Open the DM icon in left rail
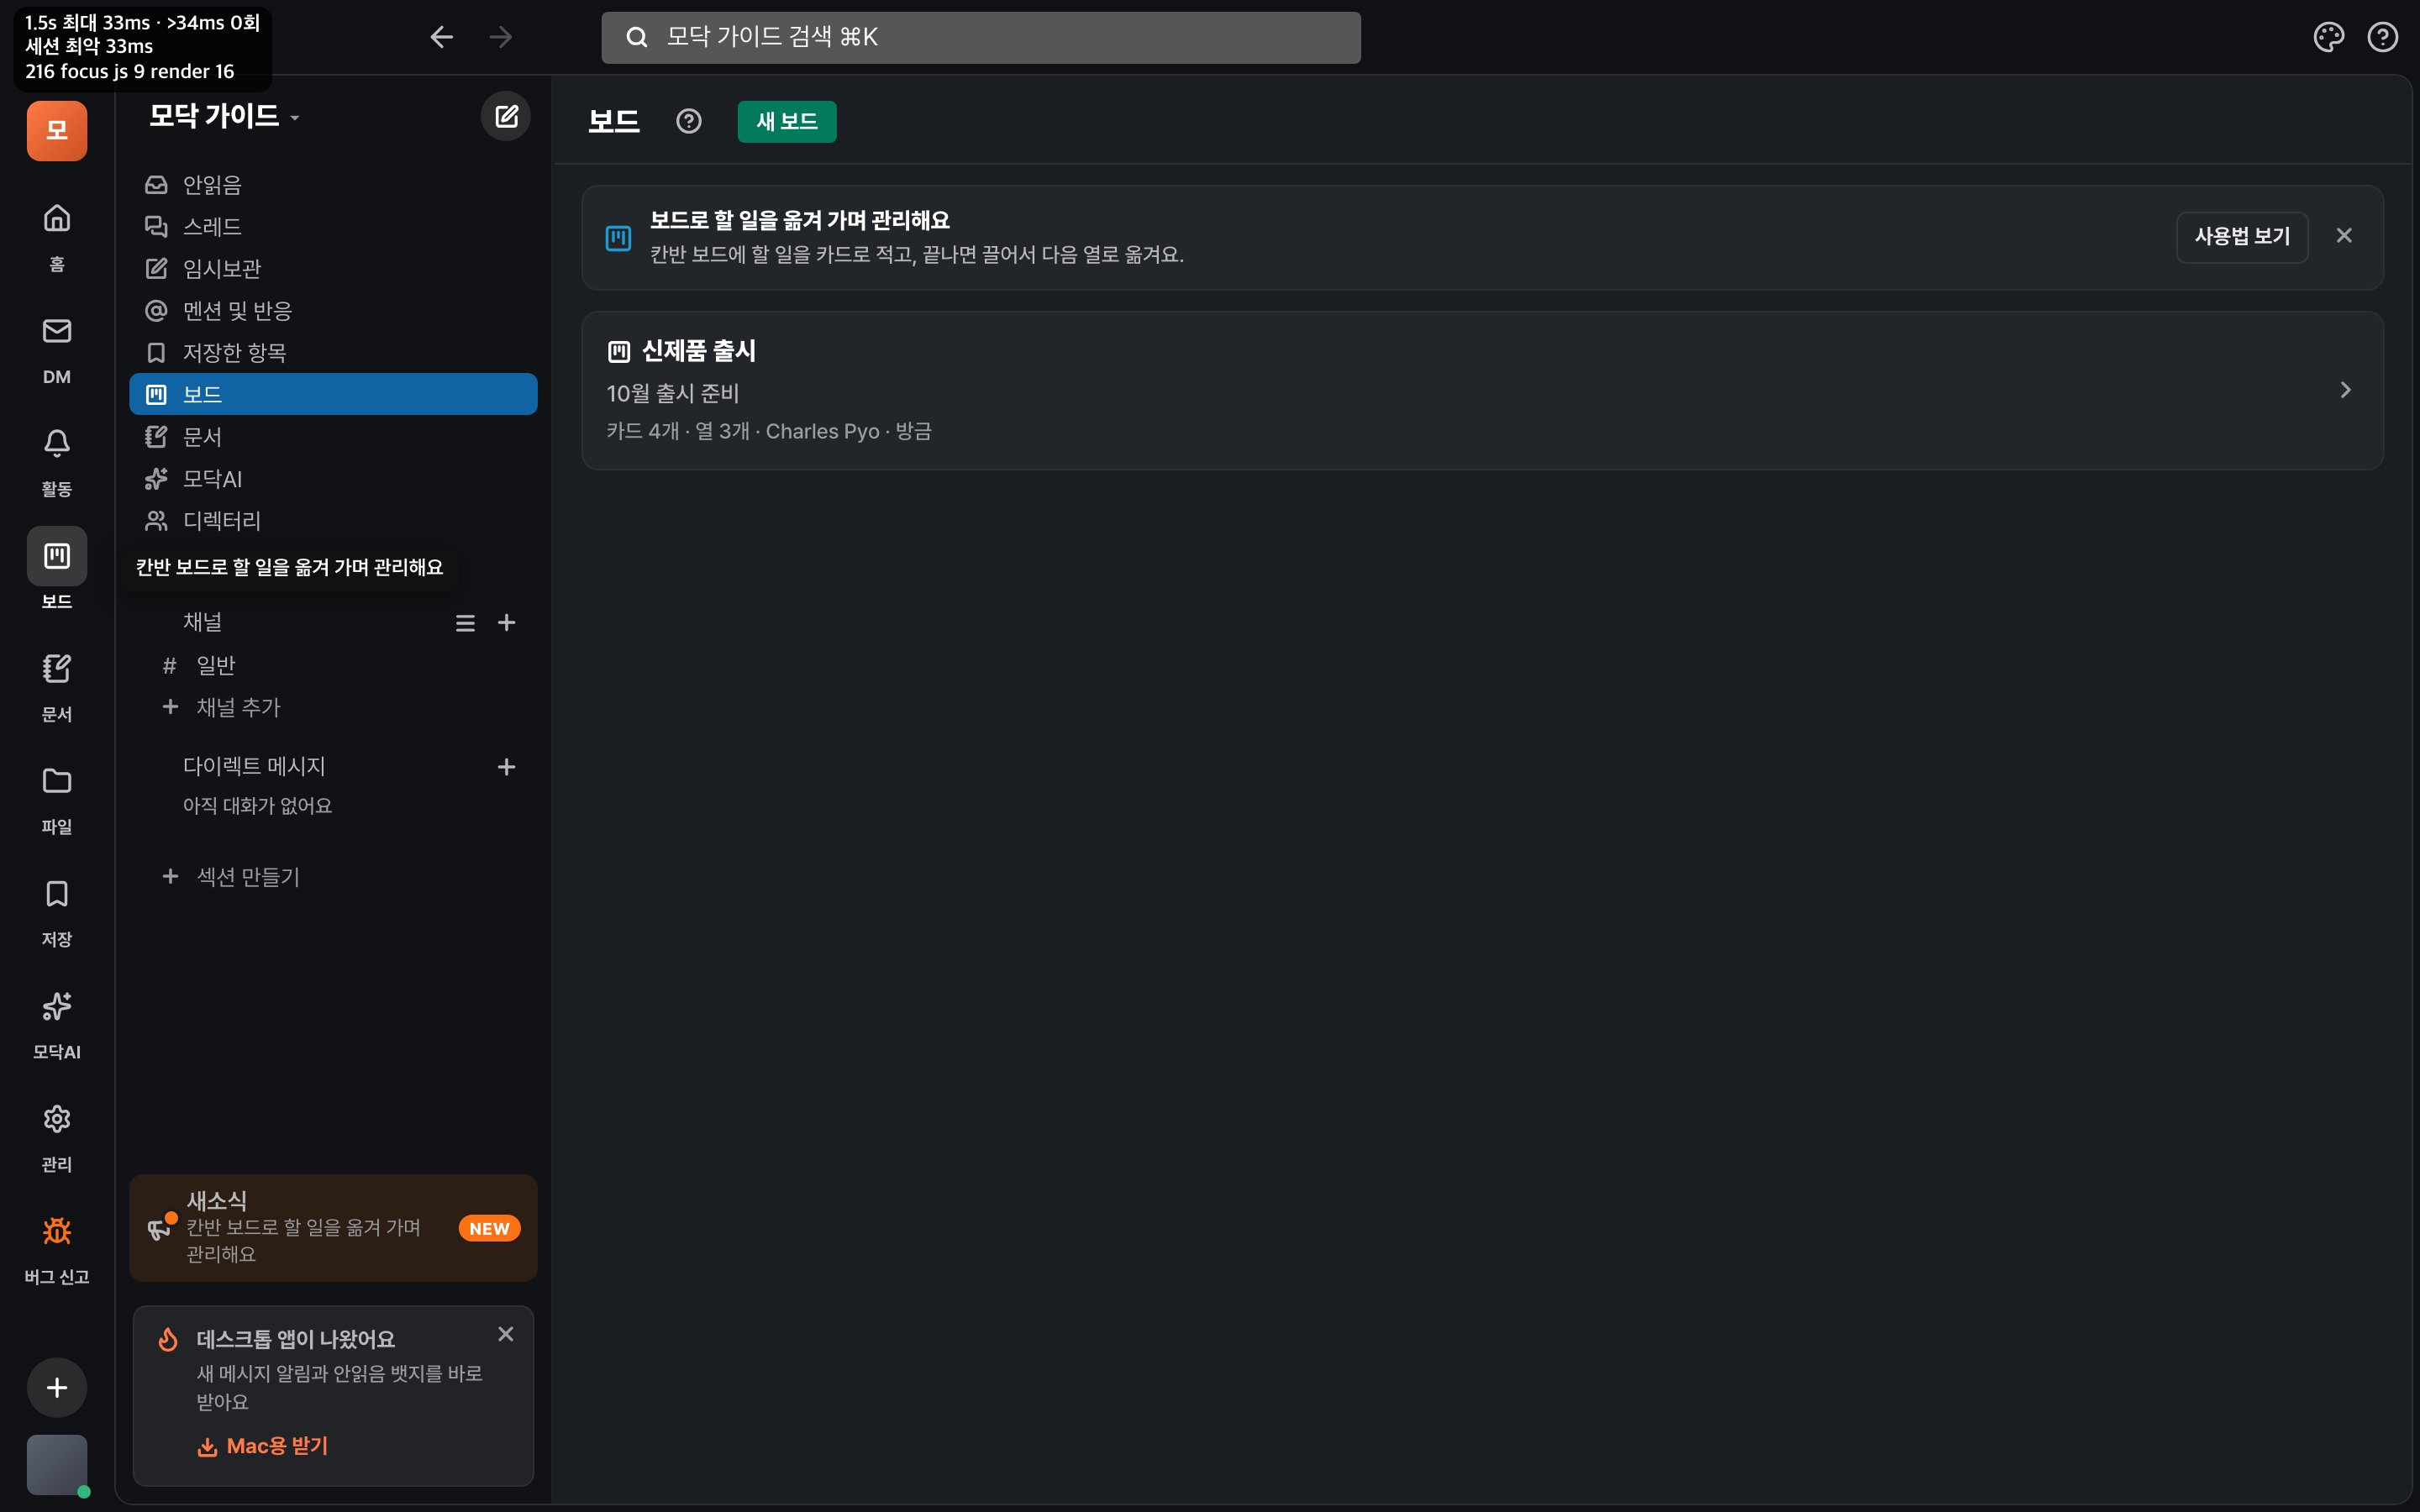The image size is (2420, 1512). click(57, 331)
